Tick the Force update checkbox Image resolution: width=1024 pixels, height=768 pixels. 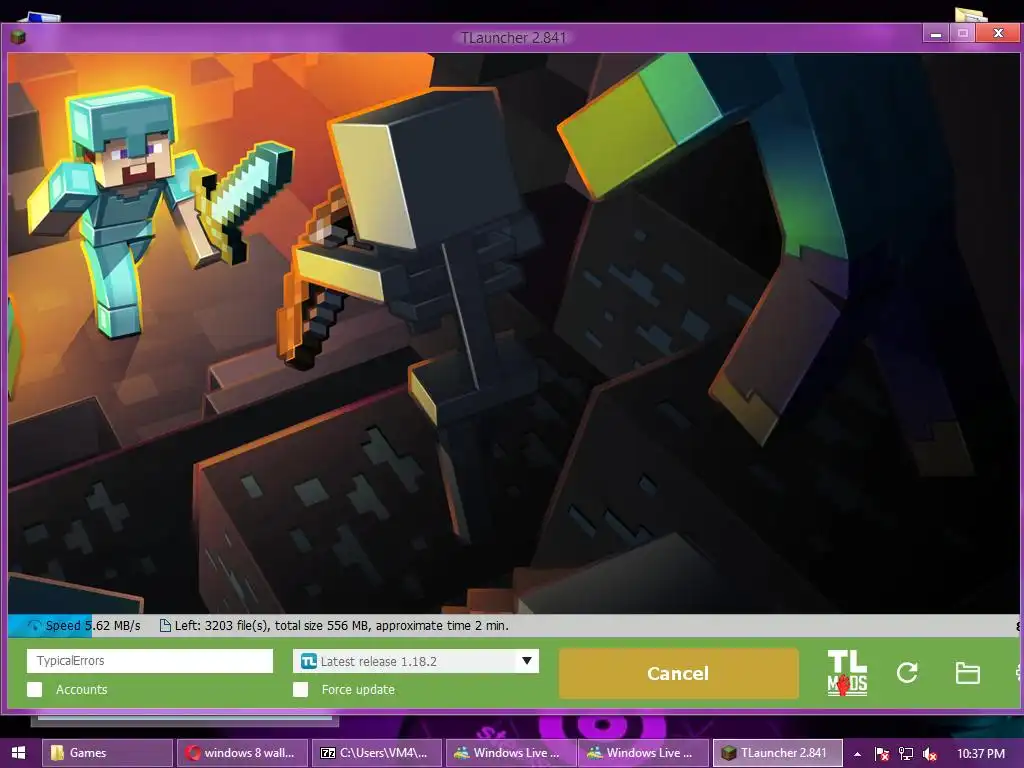click(300, 690)
